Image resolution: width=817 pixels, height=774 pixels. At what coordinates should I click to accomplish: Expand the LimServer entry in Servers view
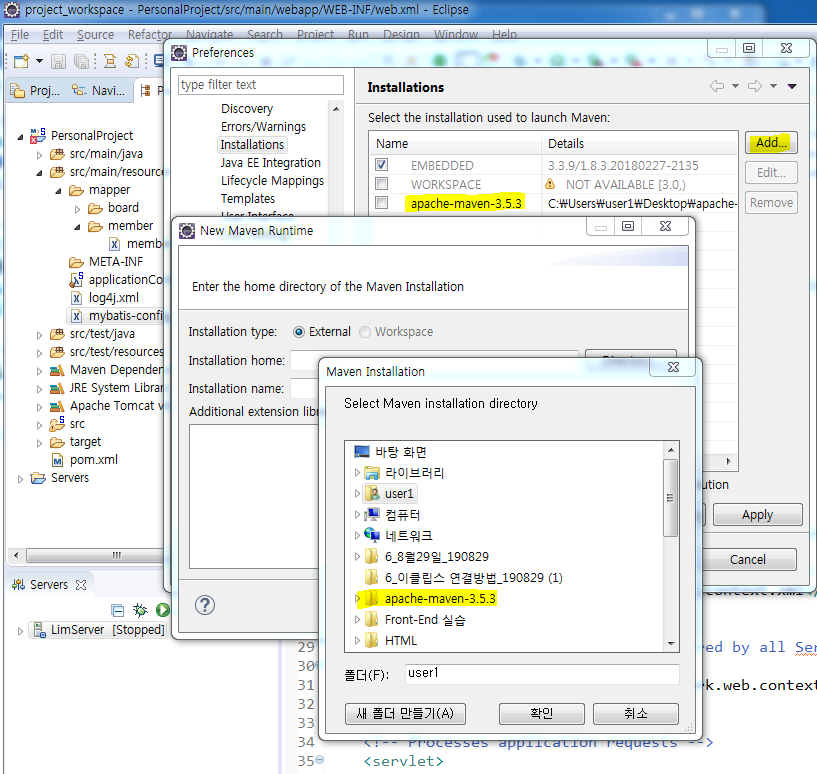click(x=20, y=631)
